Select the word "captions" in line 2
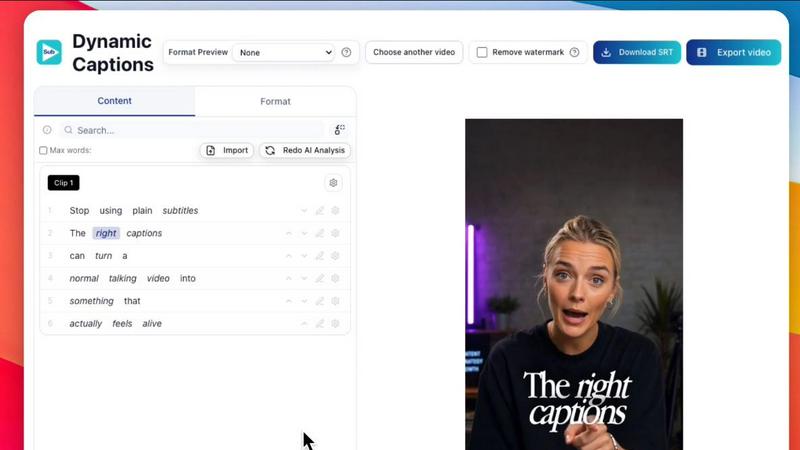 pos(144,233)
